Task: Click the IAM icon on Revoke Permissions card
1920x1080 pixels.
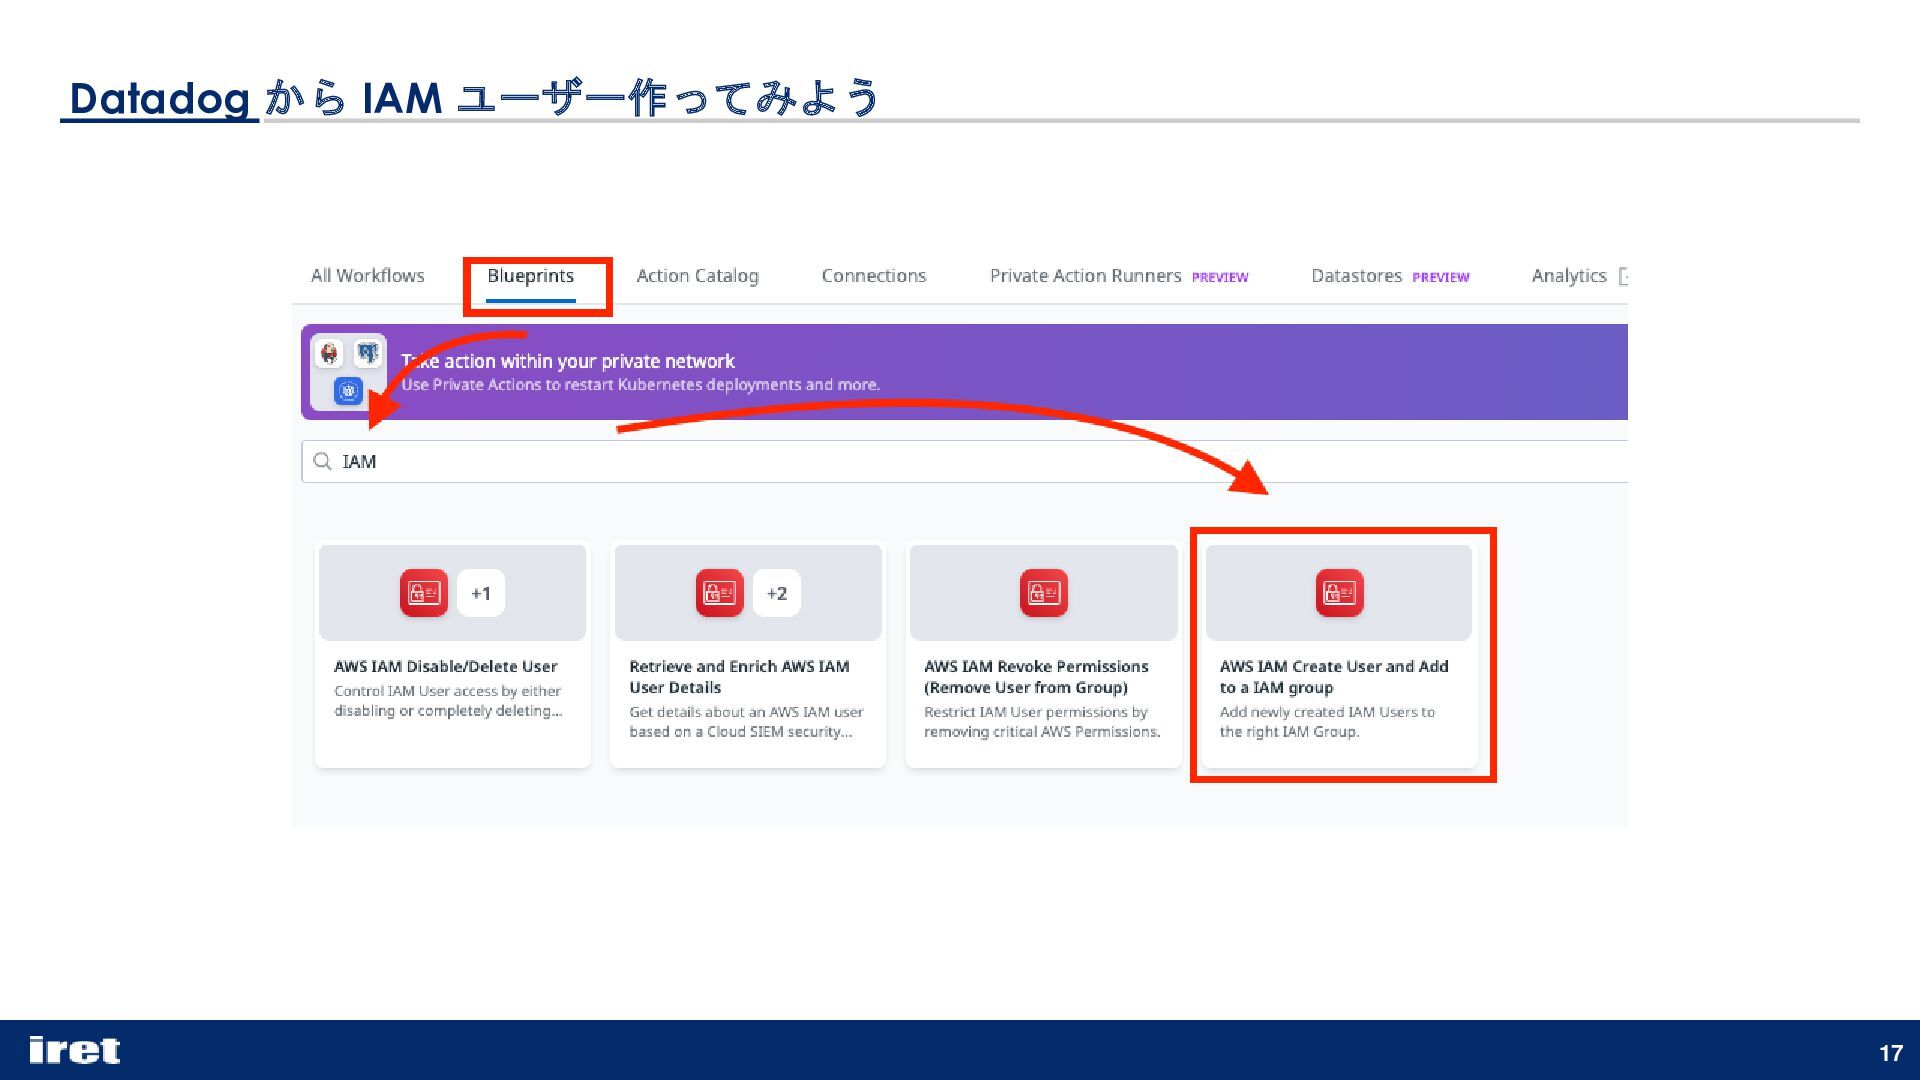Action: (1044, 593)
